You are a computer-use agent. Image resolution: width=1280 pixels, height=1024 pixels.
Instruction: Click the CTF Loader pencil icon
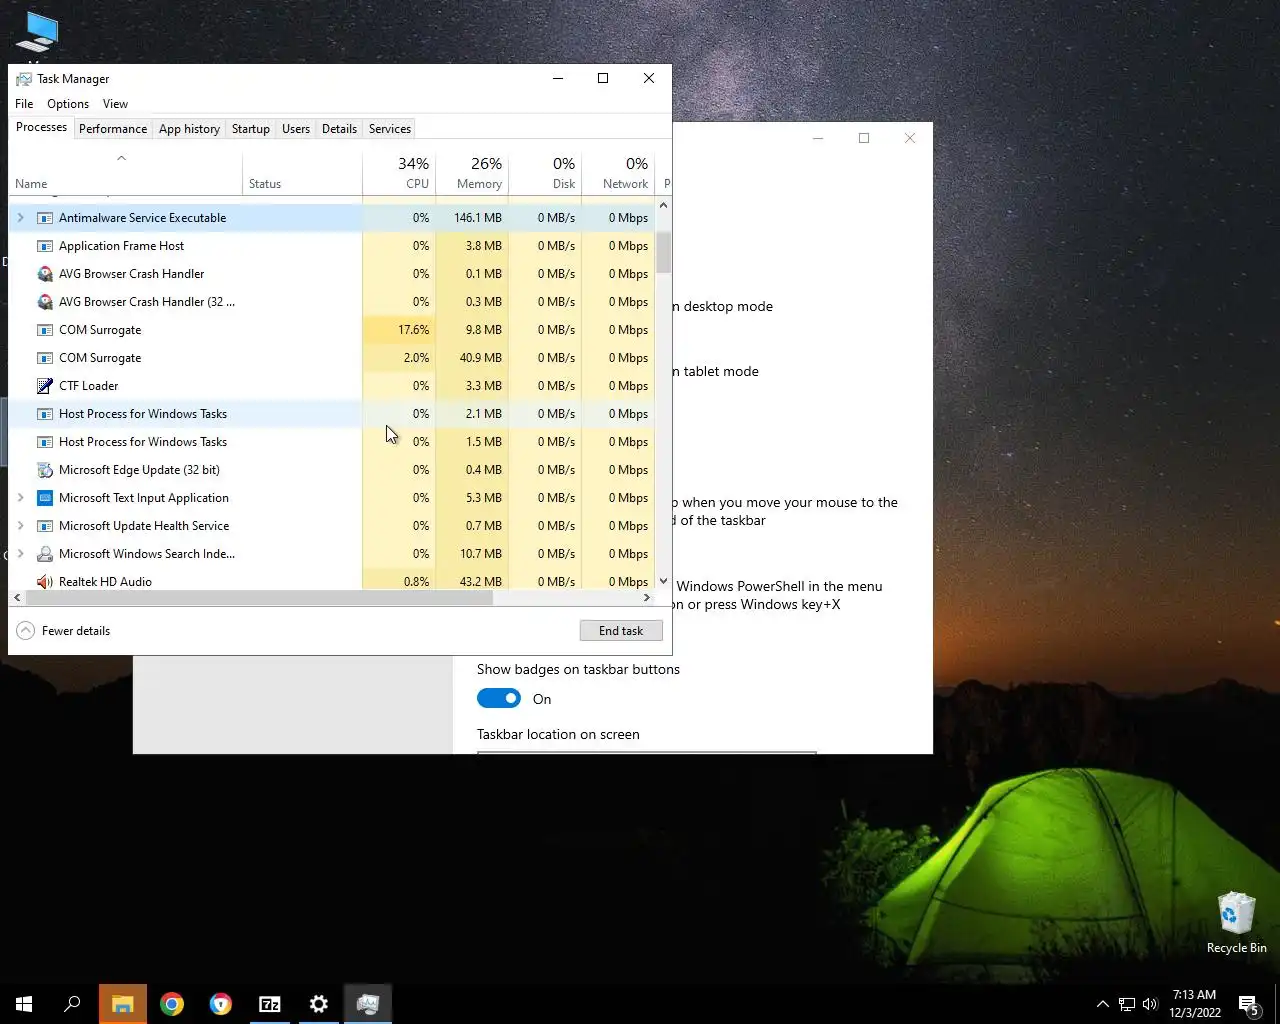pyautogui.click(x=45, y=386)
